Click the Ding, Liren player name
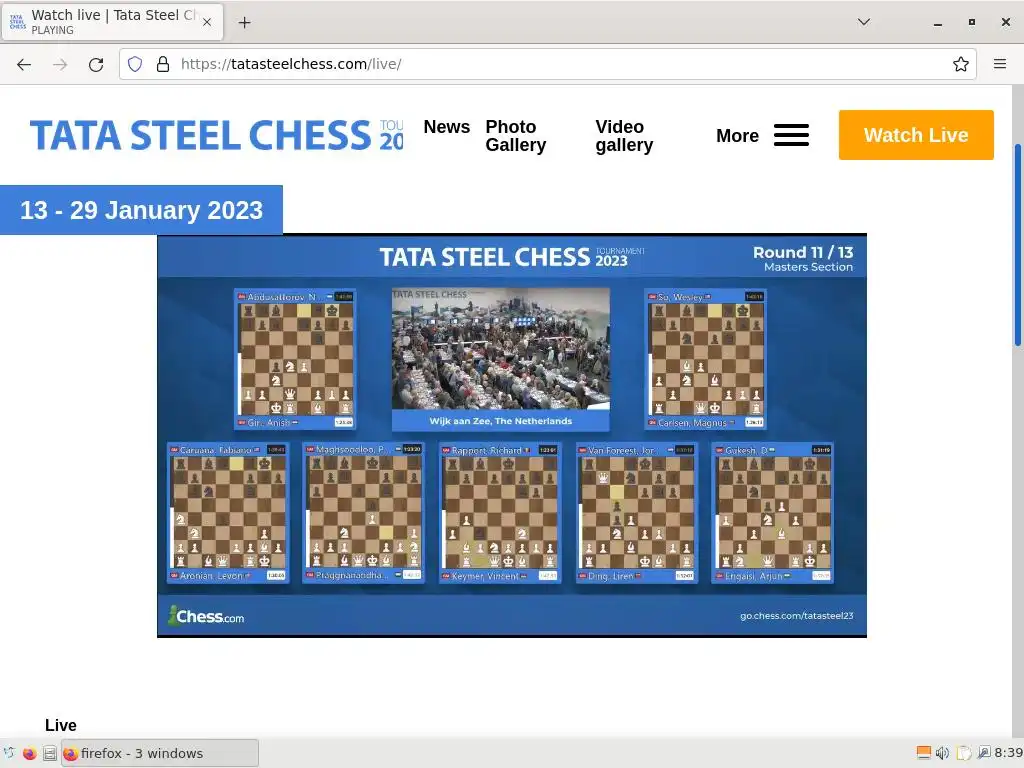 610,576
